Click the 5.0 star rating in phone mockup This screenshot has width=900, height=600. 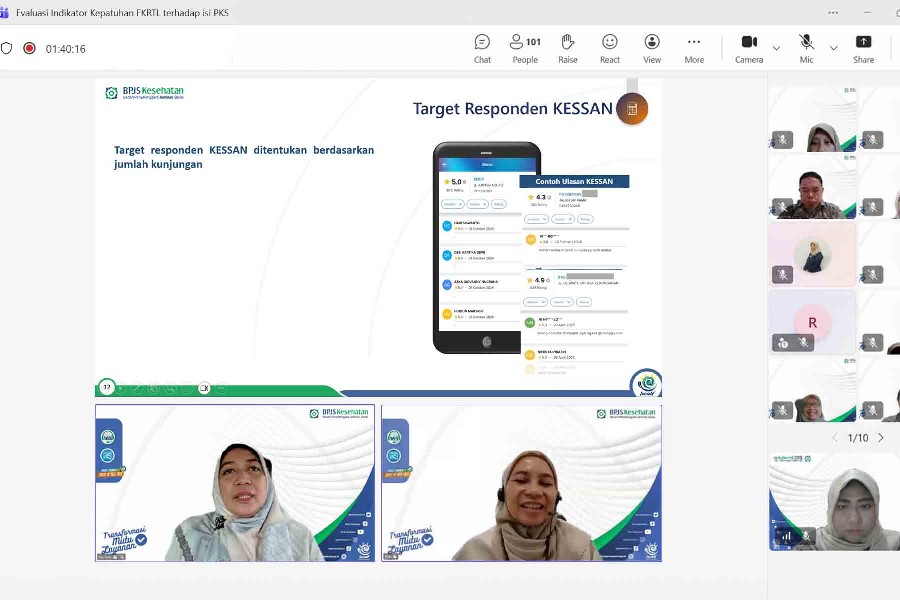[x=455, y=182]
